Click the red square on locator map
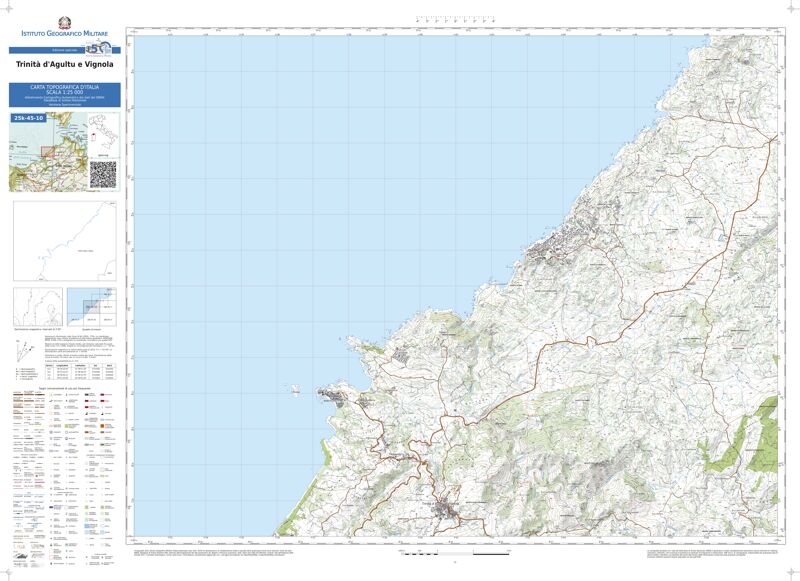 click(47, 152)
